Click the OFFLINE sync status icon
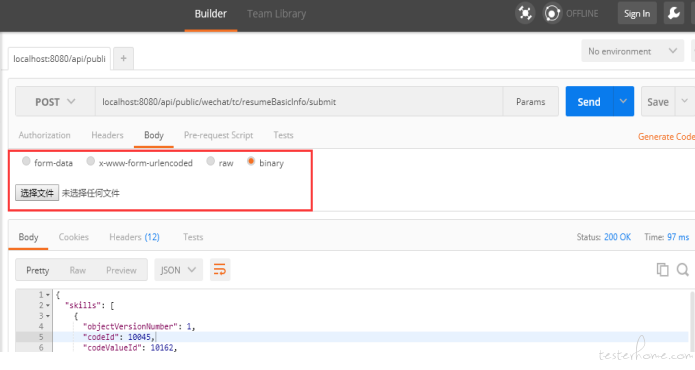695x370 pixels. (x=552, y=13)
